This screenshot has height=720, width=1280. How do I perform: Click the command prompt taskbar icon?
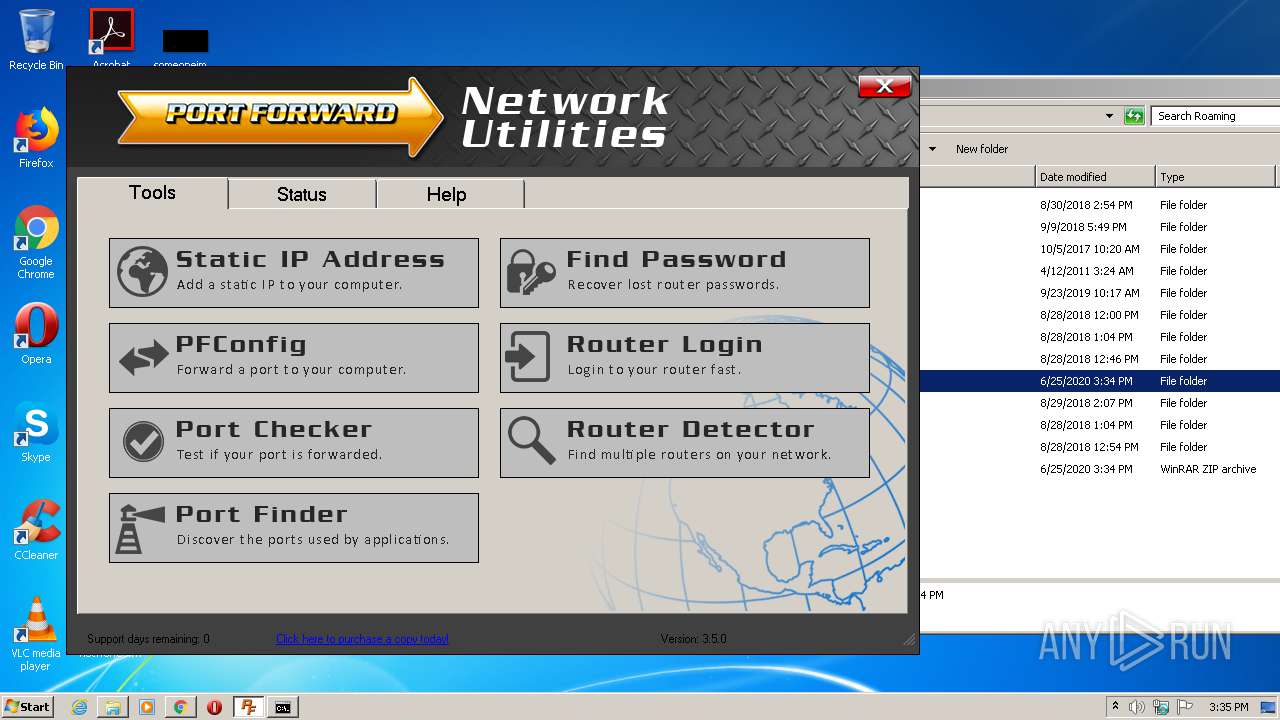pos(283,707)
